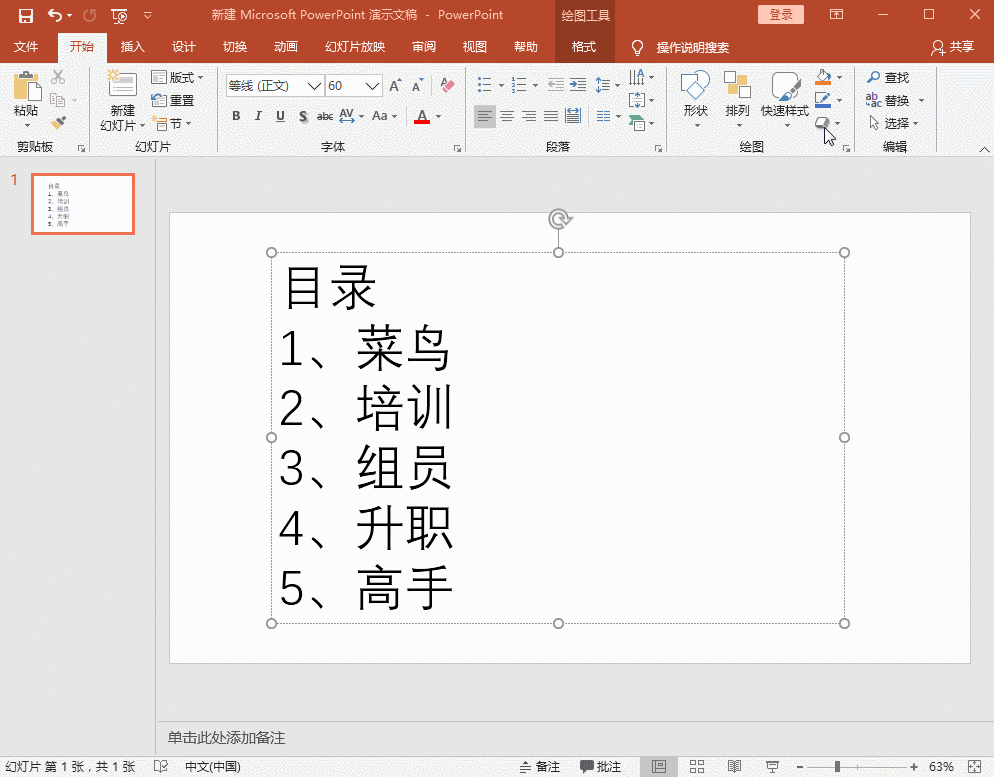Add text shadow formatting
994x777 pixels.
pos(302,116)
